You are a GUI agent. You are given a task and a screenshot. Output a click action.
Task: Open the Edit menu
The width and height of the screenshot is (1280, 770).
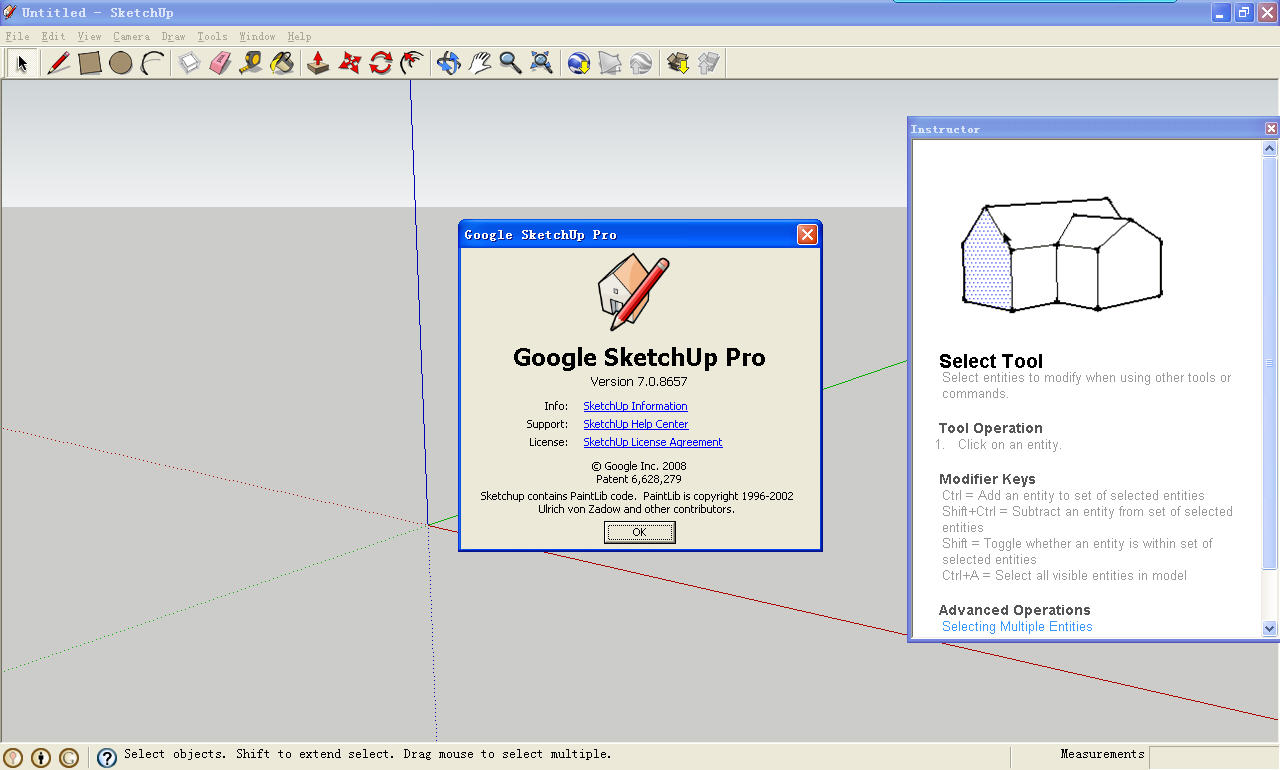pyautogui.click(x=53, y=37)
